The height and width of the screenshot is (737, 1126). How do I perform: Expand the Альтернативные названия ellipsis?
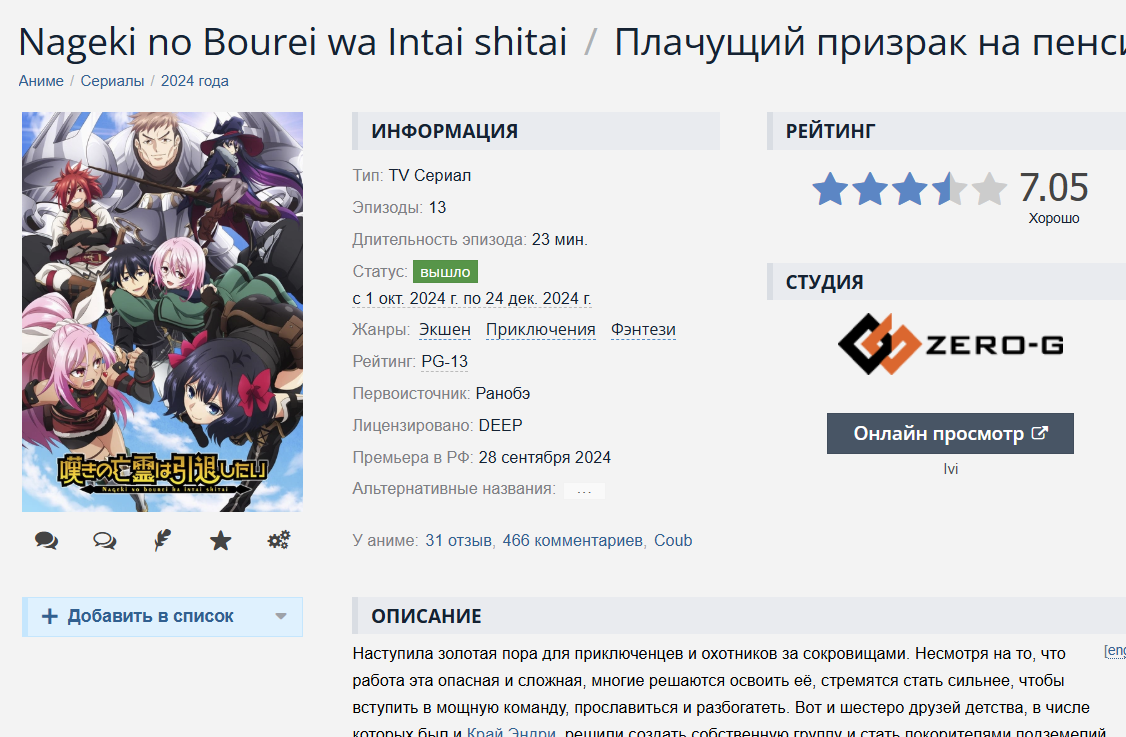pyautogui.click(x=584, y=491)
